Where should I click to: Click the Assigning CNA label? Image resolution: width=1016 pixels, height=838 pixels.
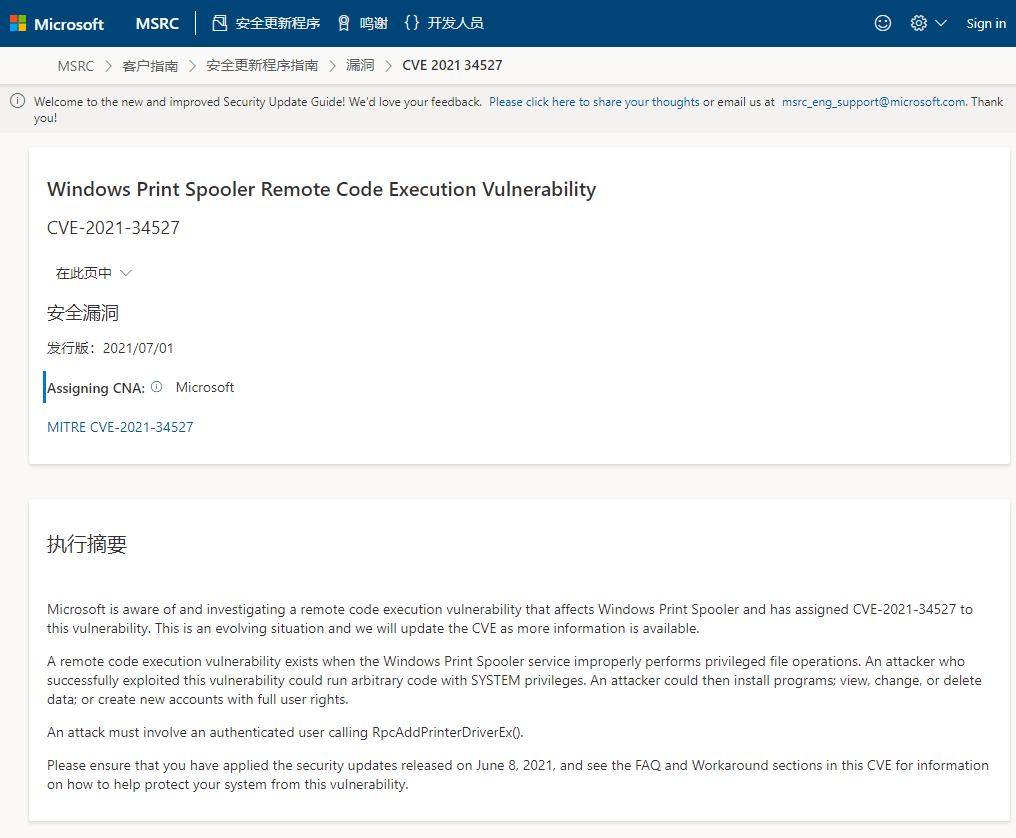tap(96, 388)
